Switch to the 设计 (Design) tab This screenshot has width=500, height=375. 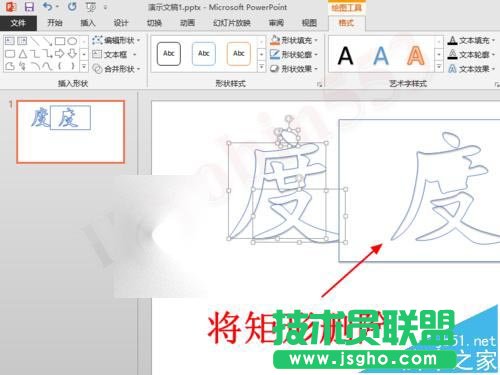[121, 23]
